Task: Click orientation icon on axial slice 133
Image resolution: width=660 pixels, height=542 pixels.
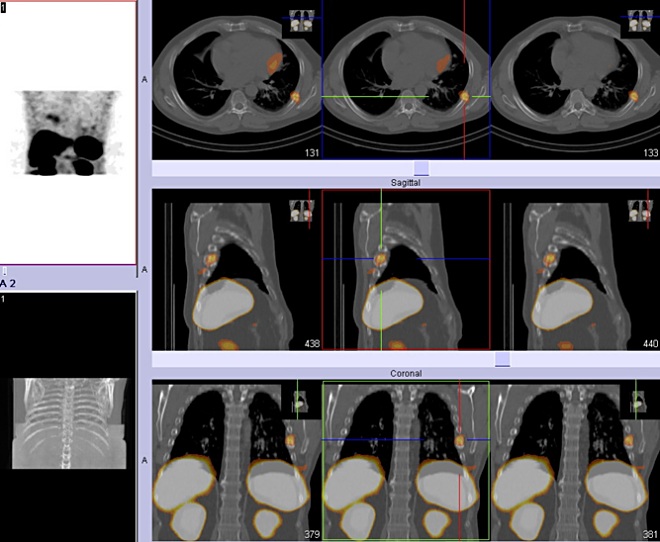Action: tap(637, 24)
